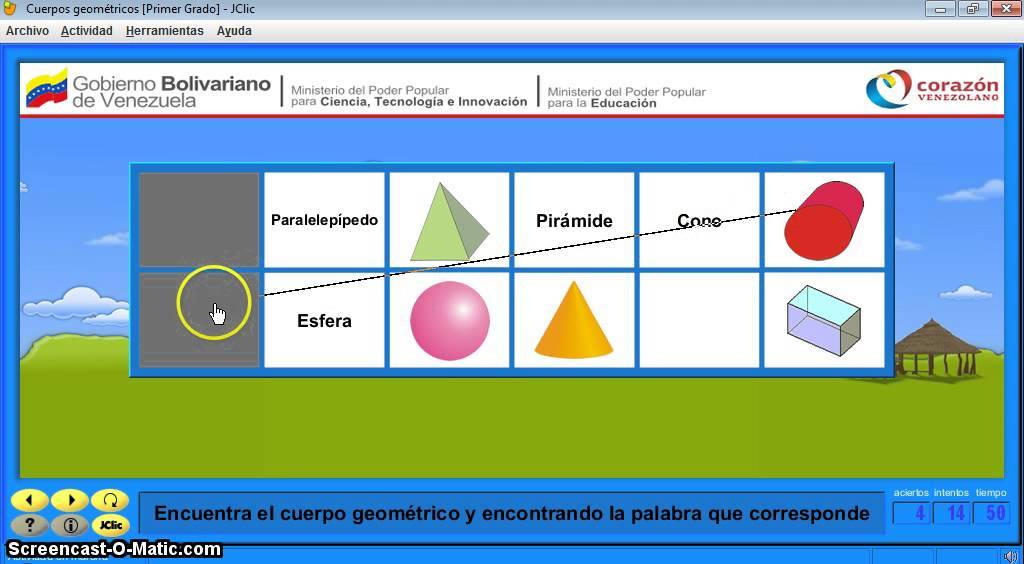Select the Esfera word card
Viewport: 1024px width, 564px height.
click(324, 320)
